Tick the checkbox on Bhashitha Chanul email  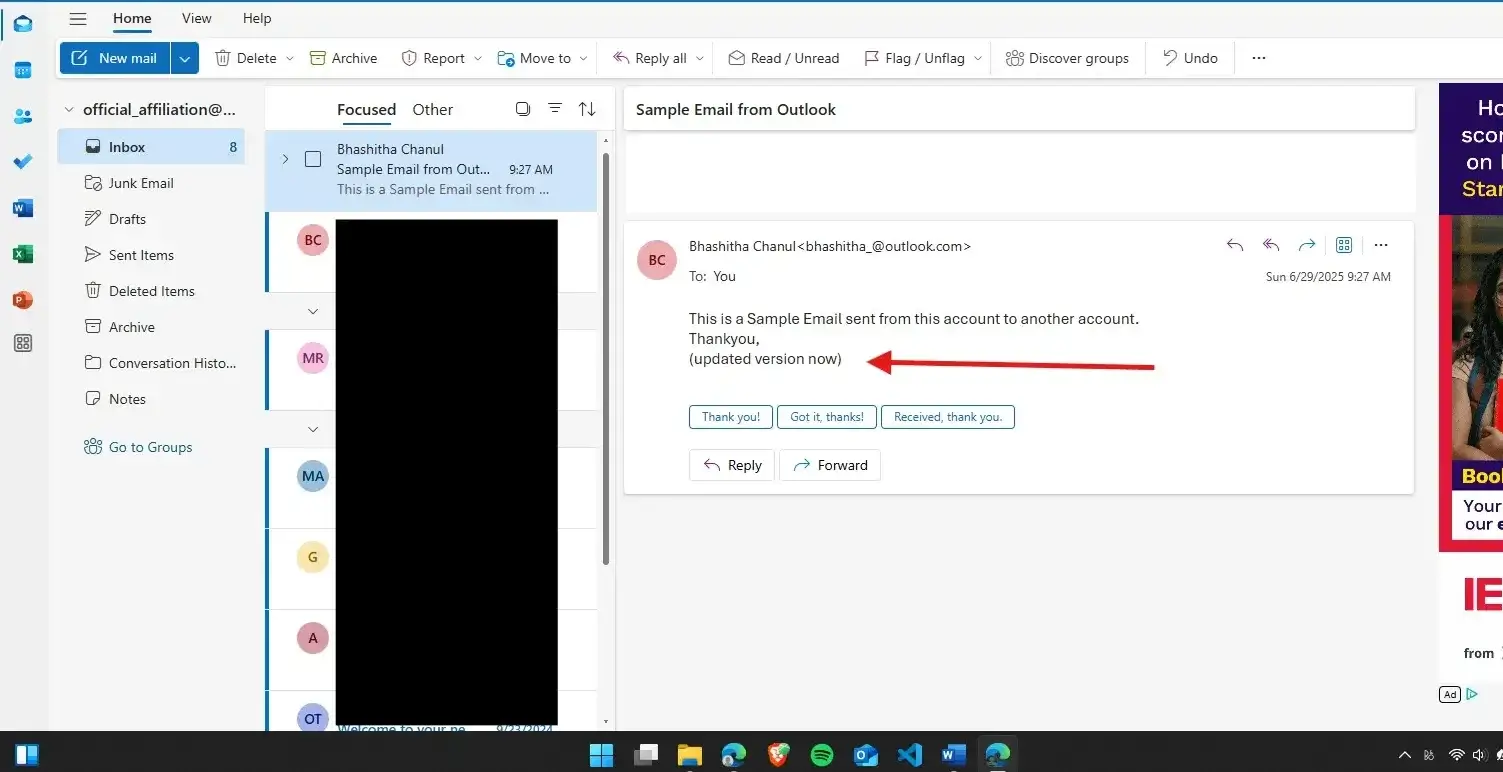click(x=313, y=159)
